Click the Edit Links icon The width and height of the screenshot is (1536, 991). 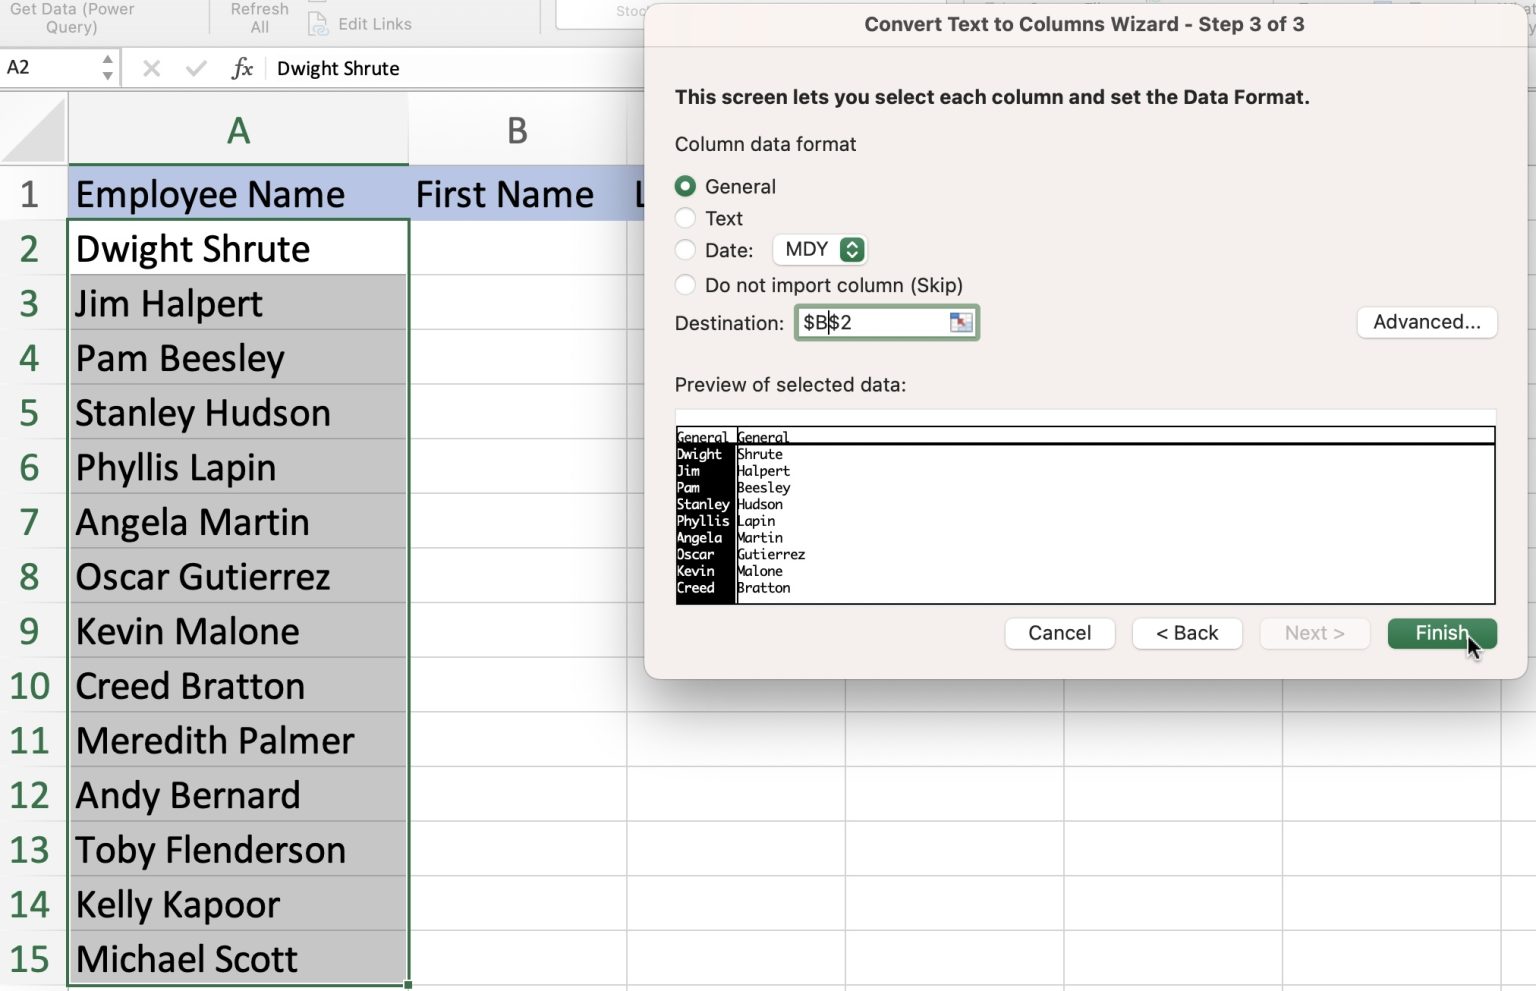pyautogui.click(x=318, y=24)
